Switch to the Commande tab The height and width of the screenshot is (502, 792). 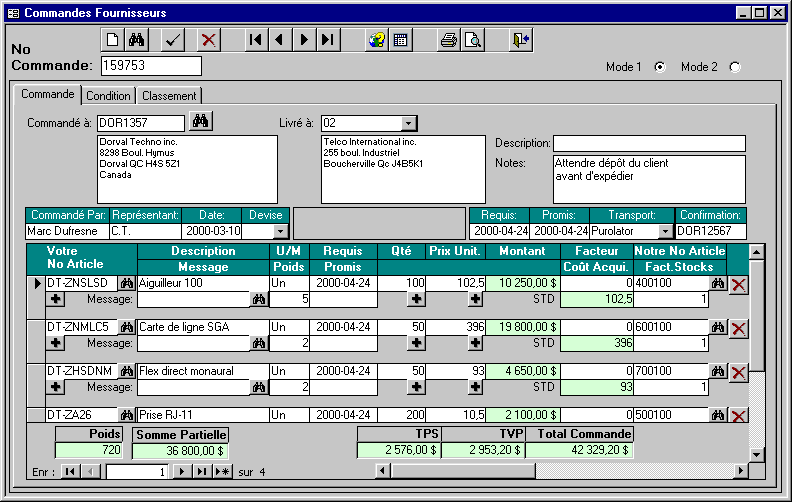47,94
